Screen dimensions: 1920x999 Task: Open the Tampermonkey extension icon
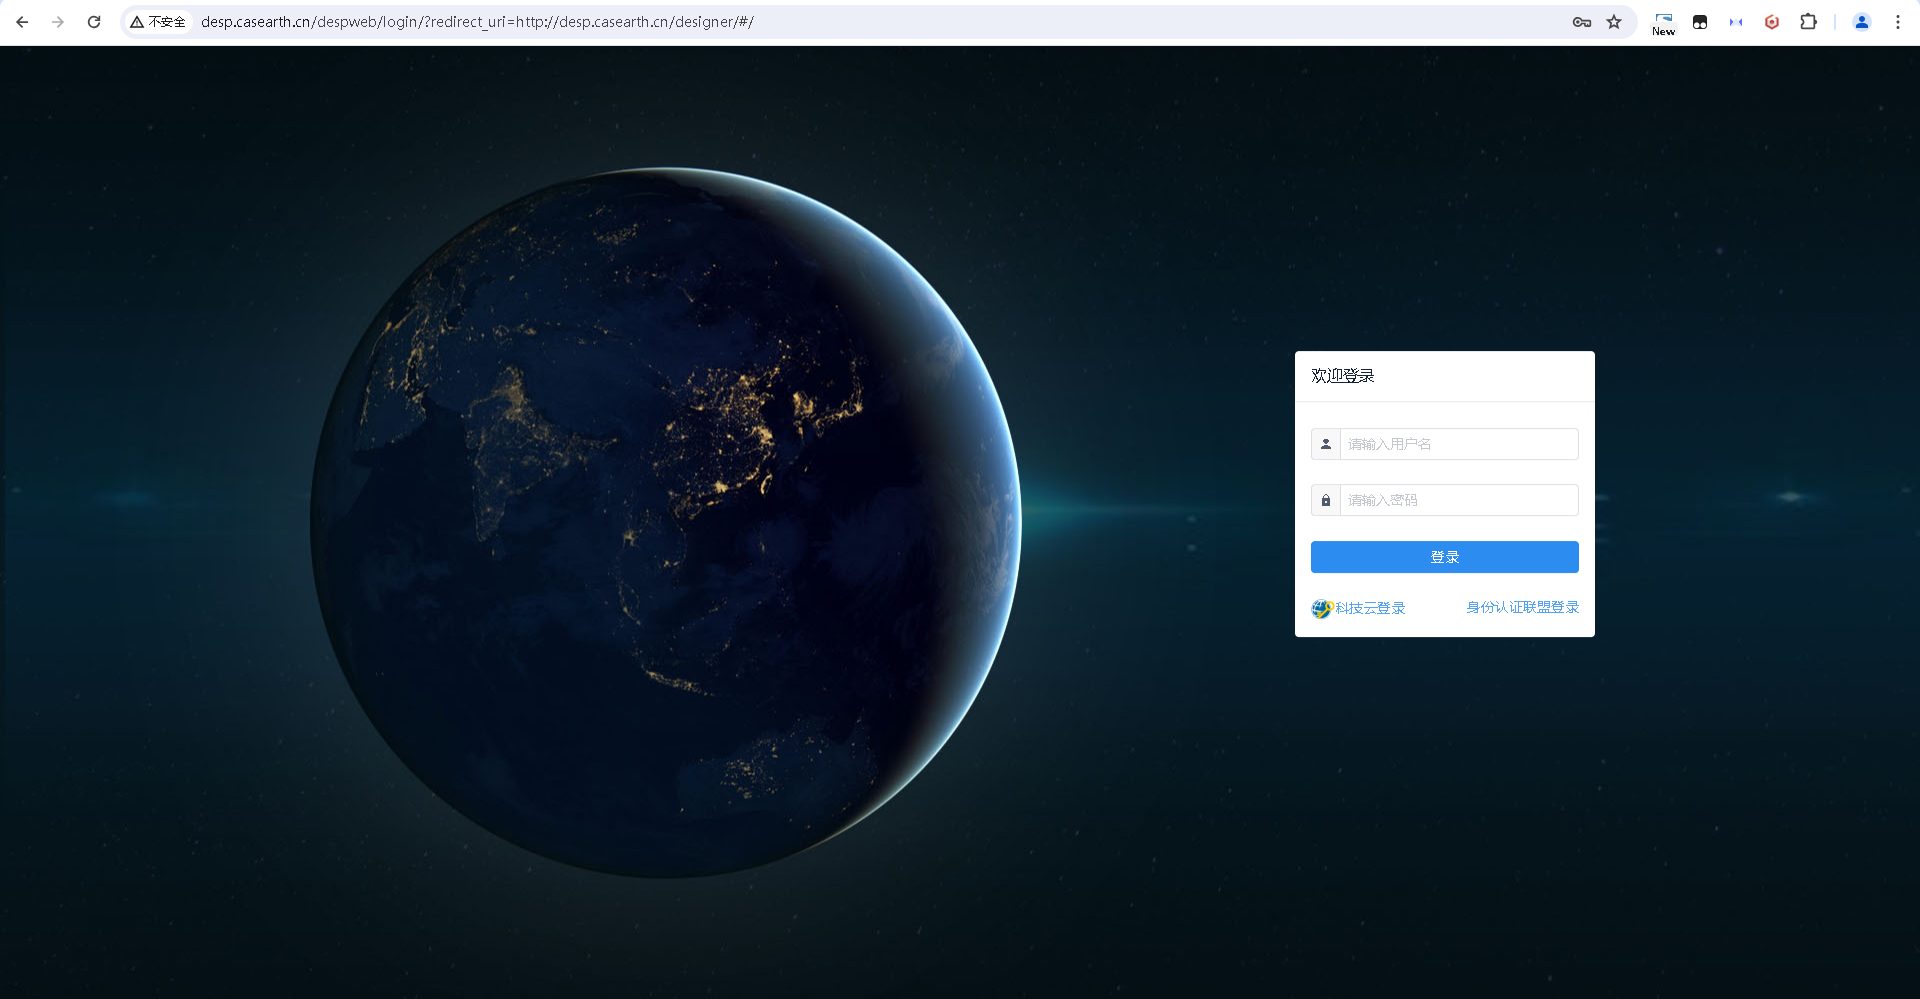click(1700, 22)
